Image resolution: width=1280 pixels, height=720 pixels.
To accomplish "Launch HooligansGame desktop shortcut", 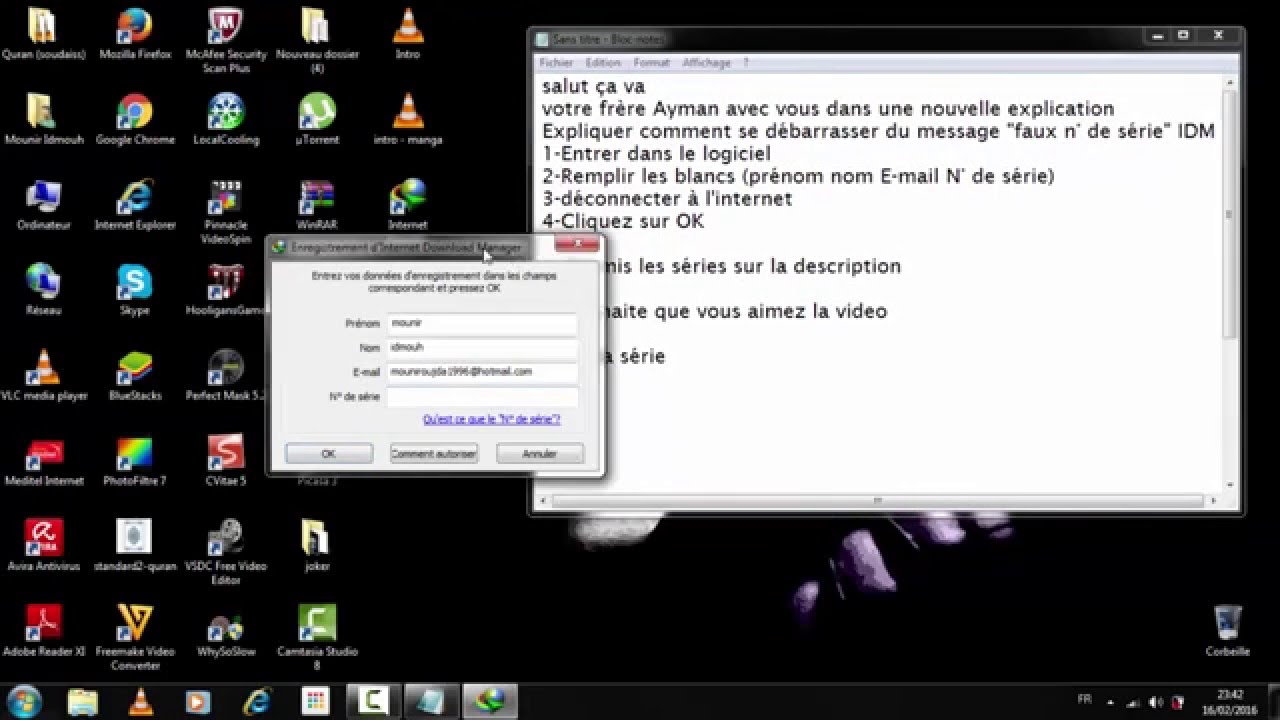I will [x=226, y=289].
